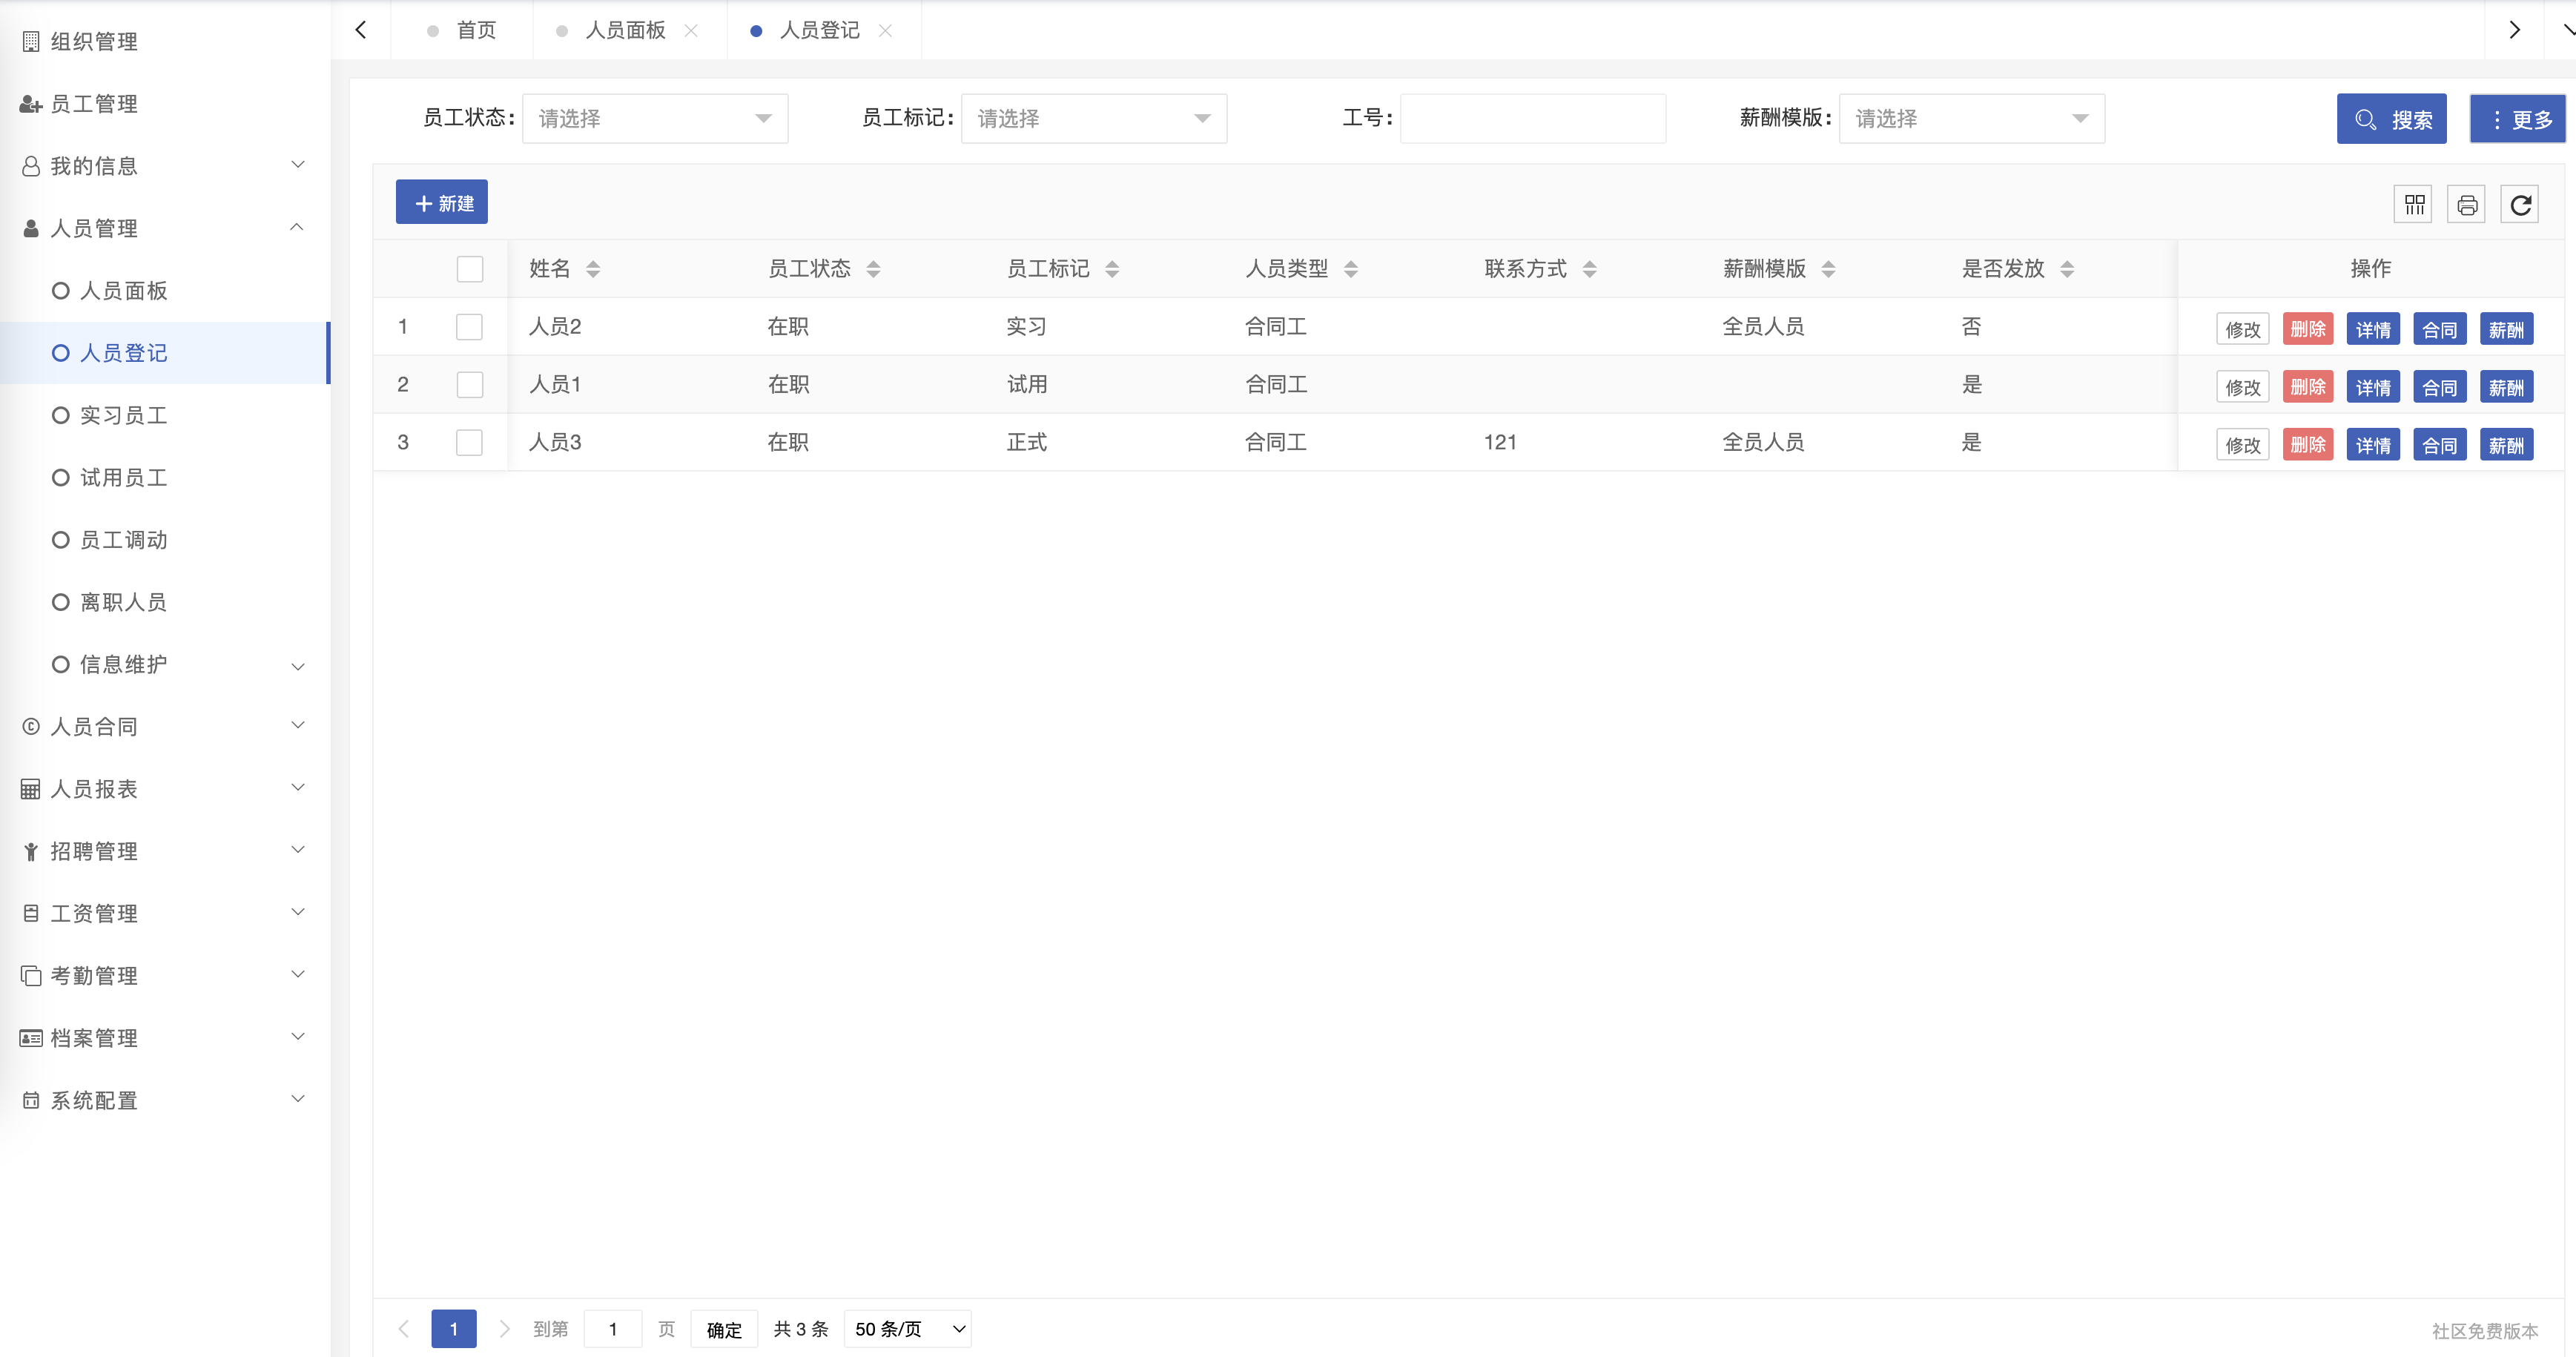Sort by 薪酬模版 column arrows

1828,269
